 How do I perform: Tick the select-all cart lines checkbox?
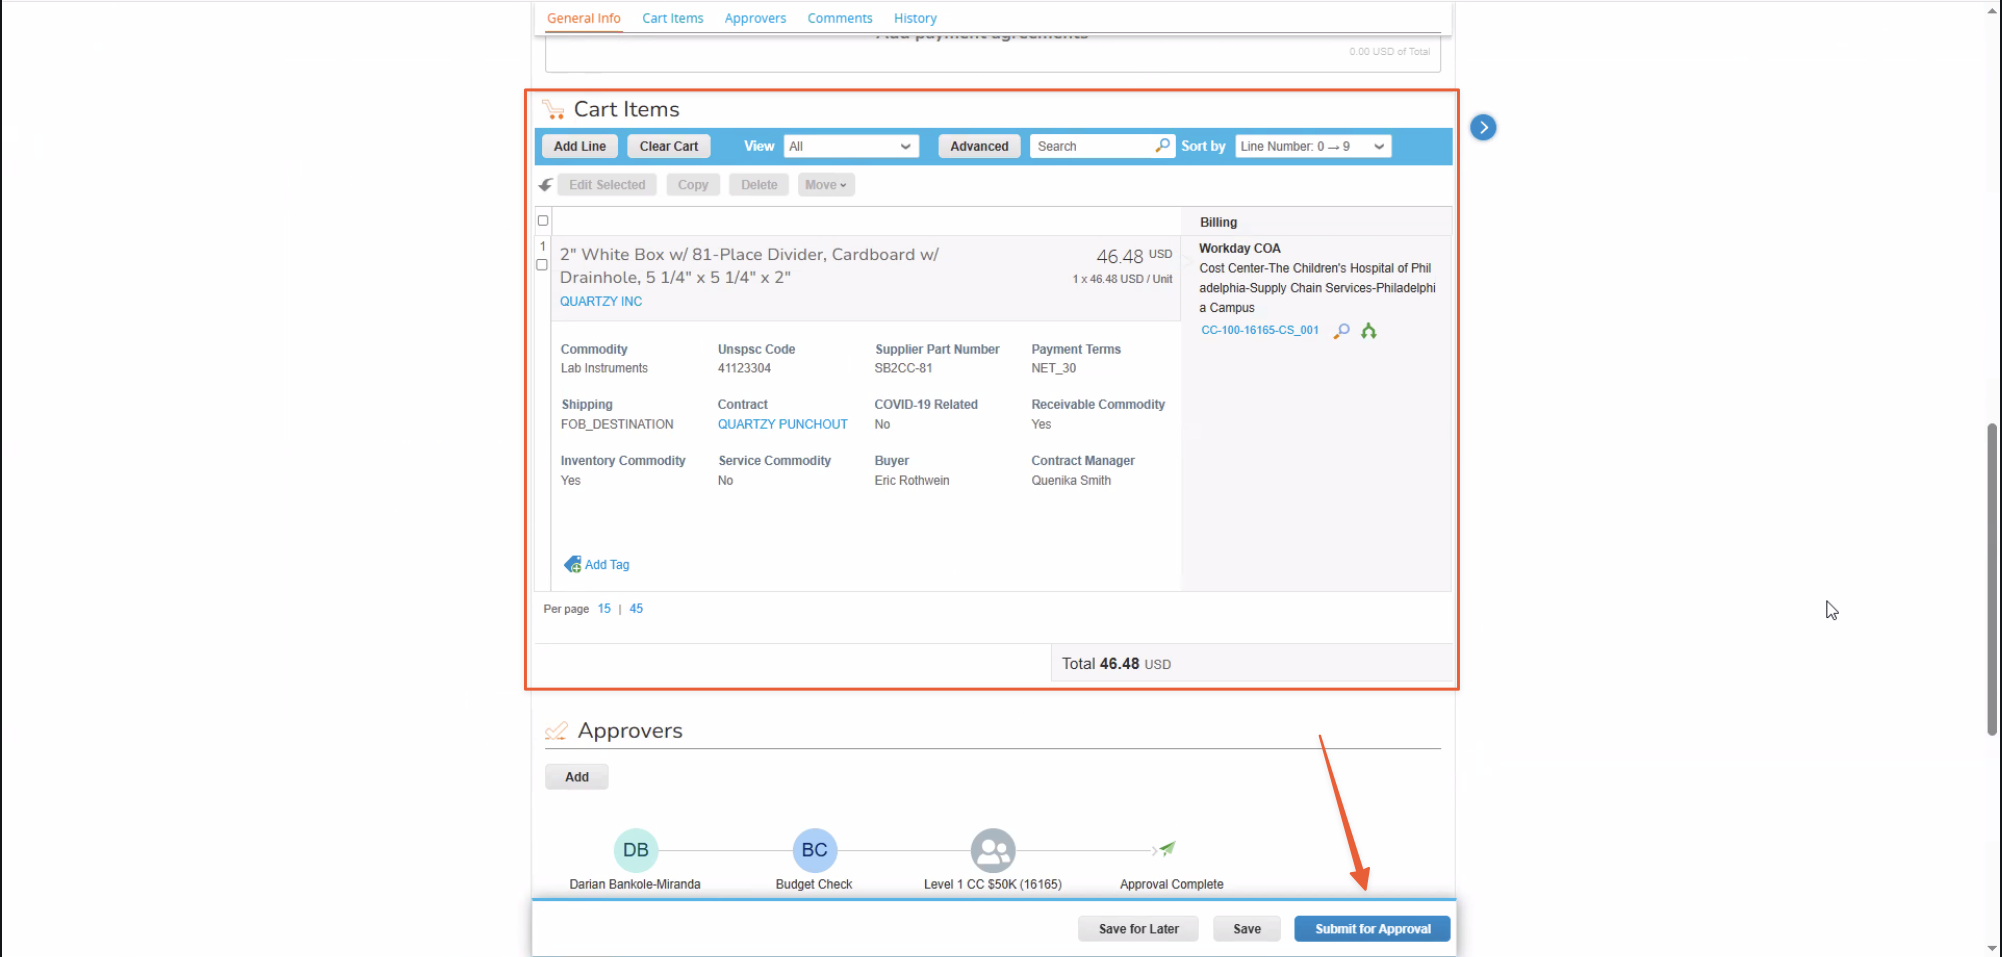543,221
